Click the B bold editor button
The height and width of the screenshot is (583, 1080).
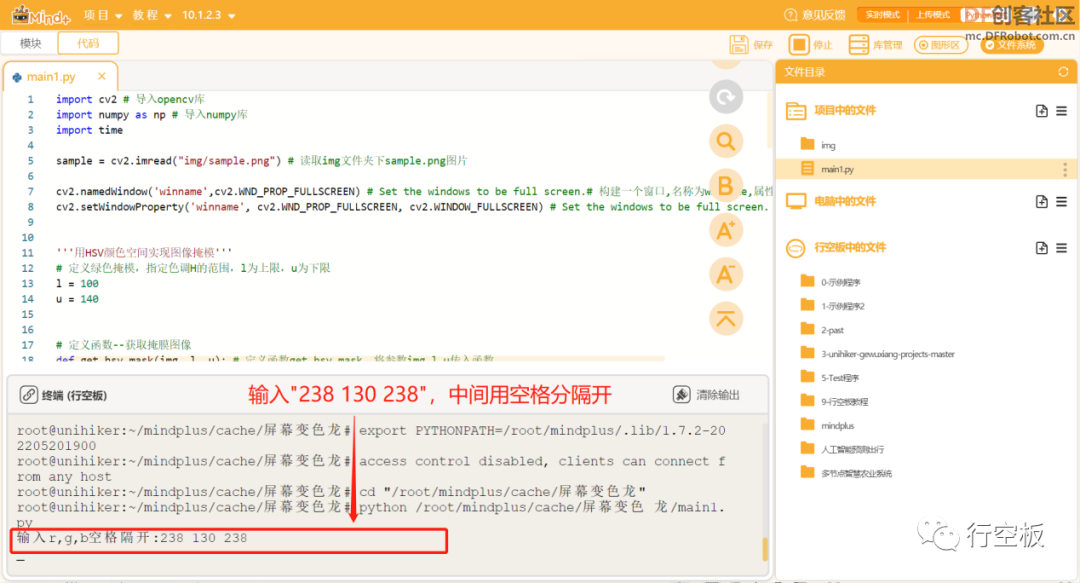726,186
